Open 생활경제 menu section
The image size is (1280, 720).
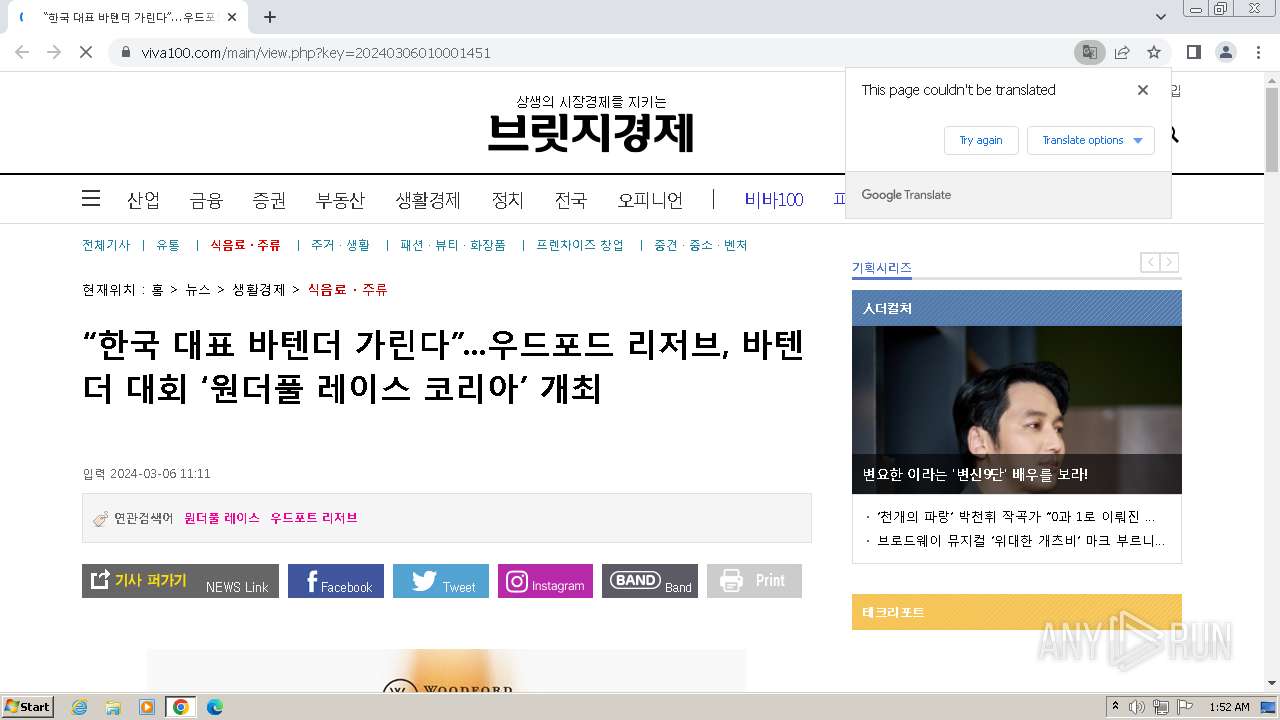click(428, 200)
